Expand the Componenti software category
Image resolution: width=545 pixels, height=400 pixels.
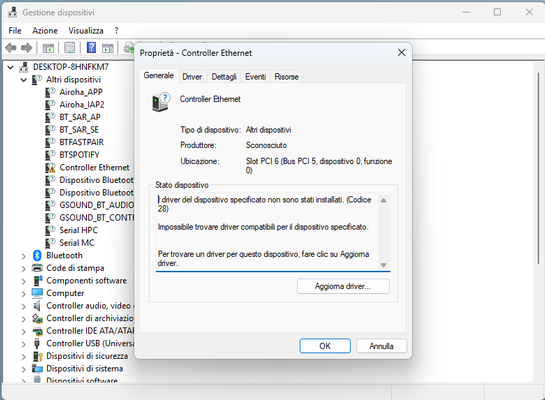tap(24, 281)
